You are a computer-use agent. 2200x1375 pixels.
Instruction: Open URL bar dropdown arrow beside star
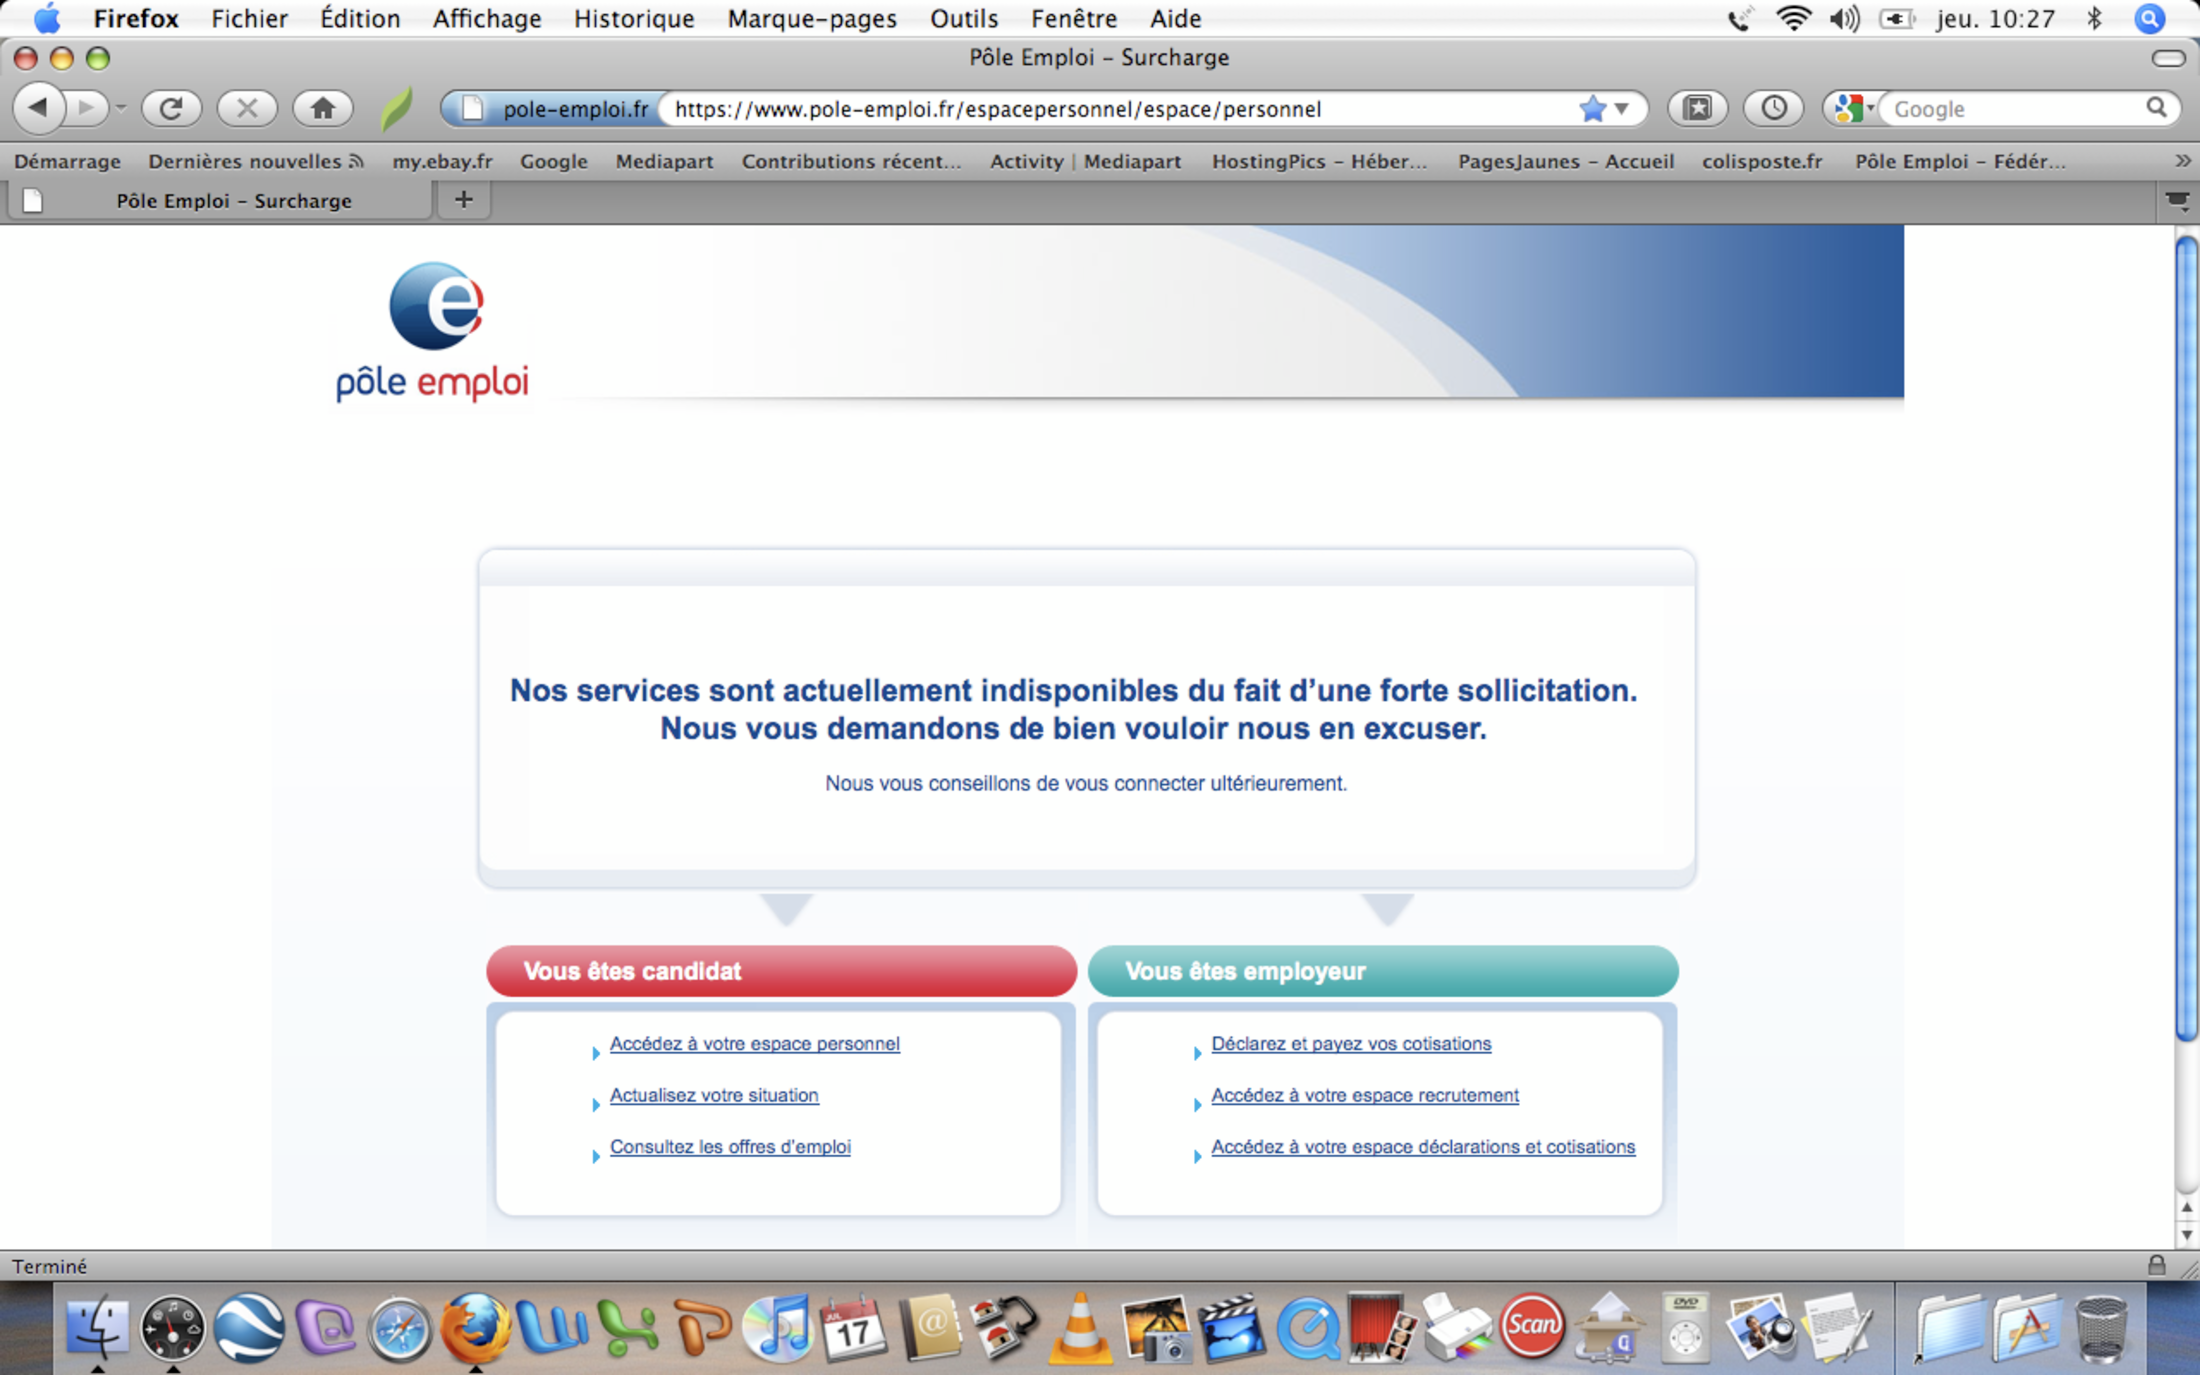pyautogui.click(x=1622, y=108)
